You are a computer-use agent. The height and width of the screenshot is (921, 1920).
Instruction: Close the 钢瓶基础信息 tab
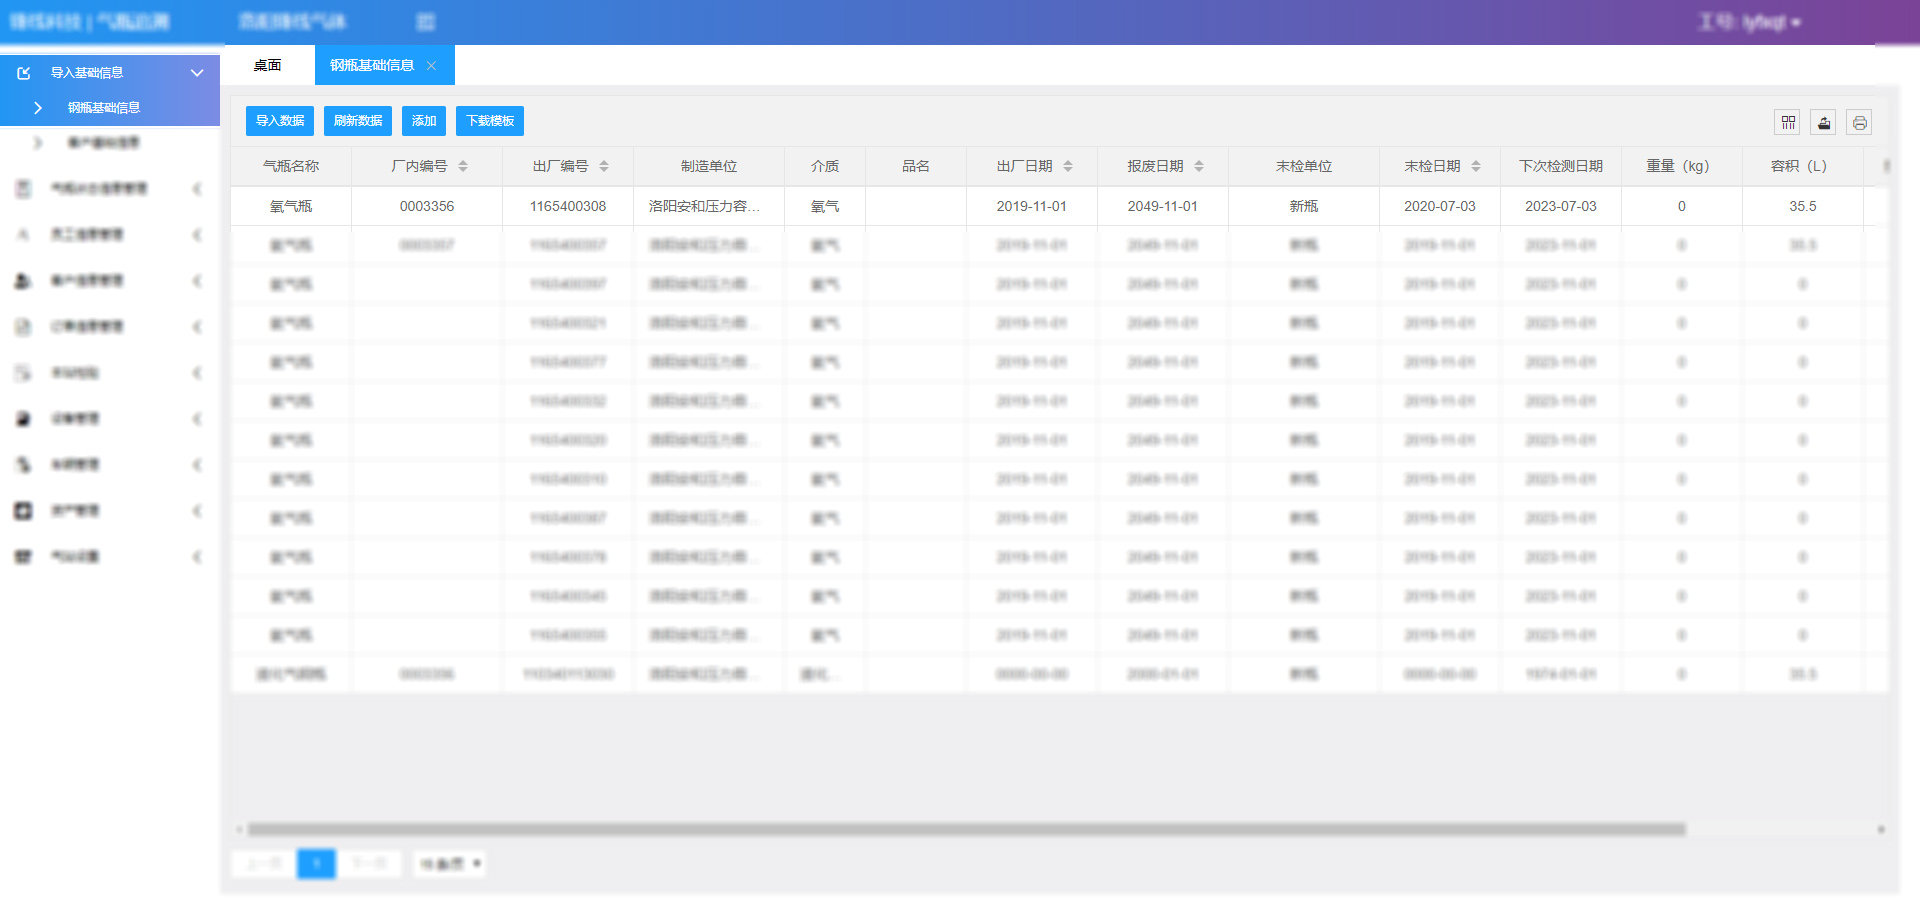pyautogui.click(x=432, y=65)
